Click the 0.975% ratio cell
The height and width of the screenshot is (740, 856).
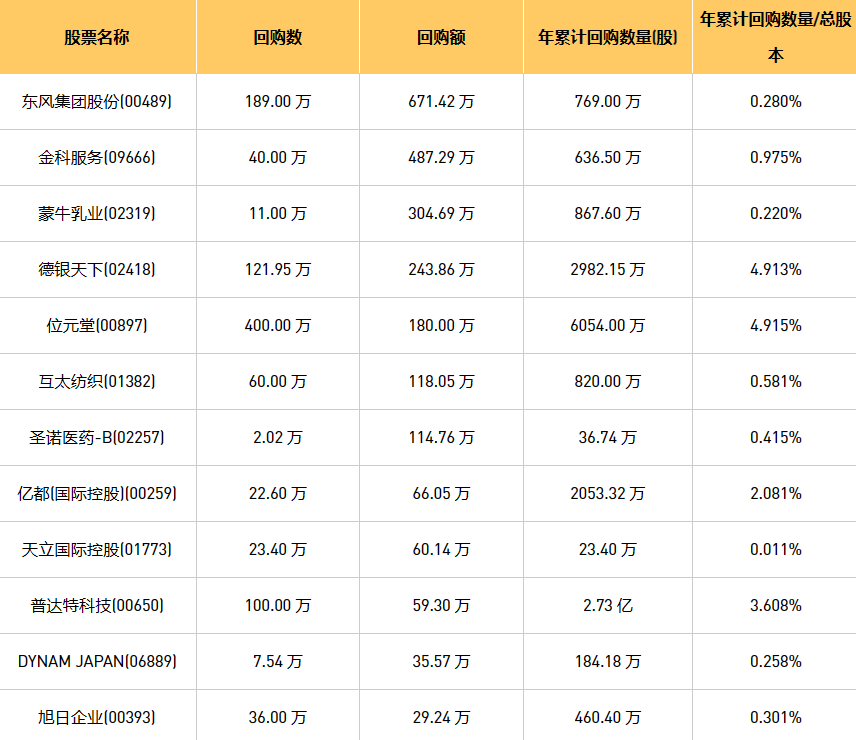pos(775,158)
